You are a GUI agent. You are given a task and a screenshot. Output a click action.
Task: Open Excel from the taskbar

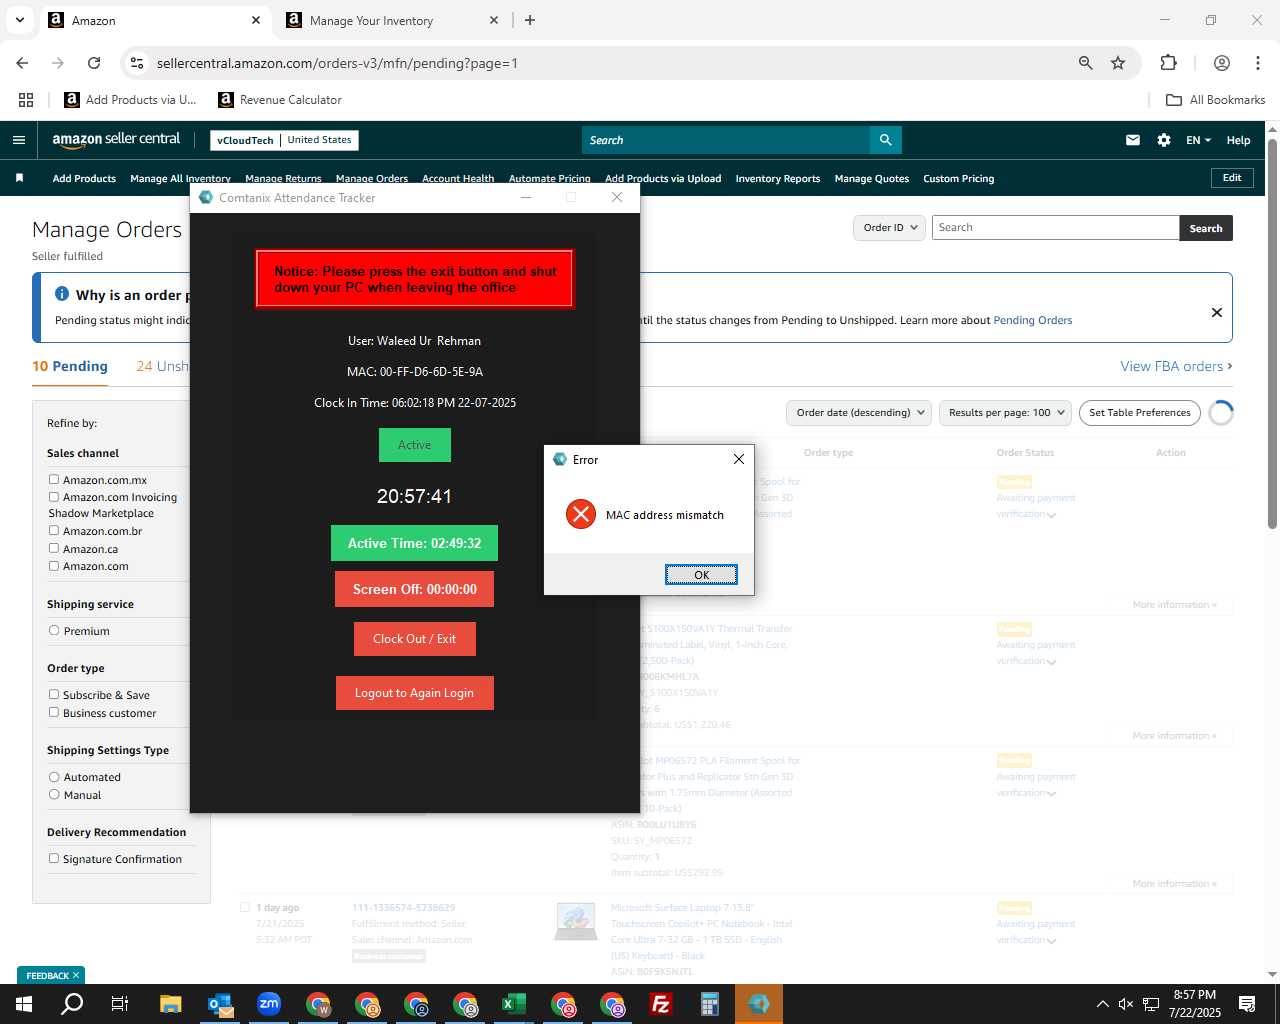tap(514, 1004)
